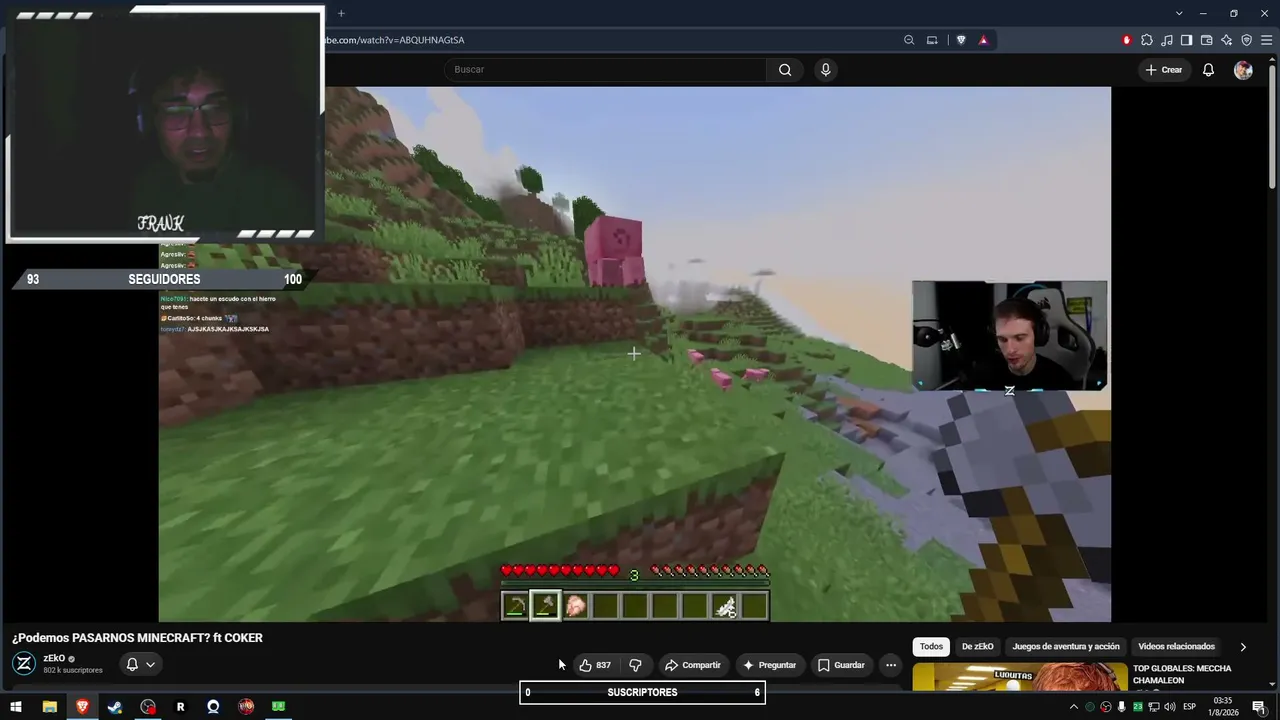Viewport: 1280px width, 720px height.
Task: Open the taskbar clock showing 03:35
Action: pyautogui.click(x=1222, y=707)
